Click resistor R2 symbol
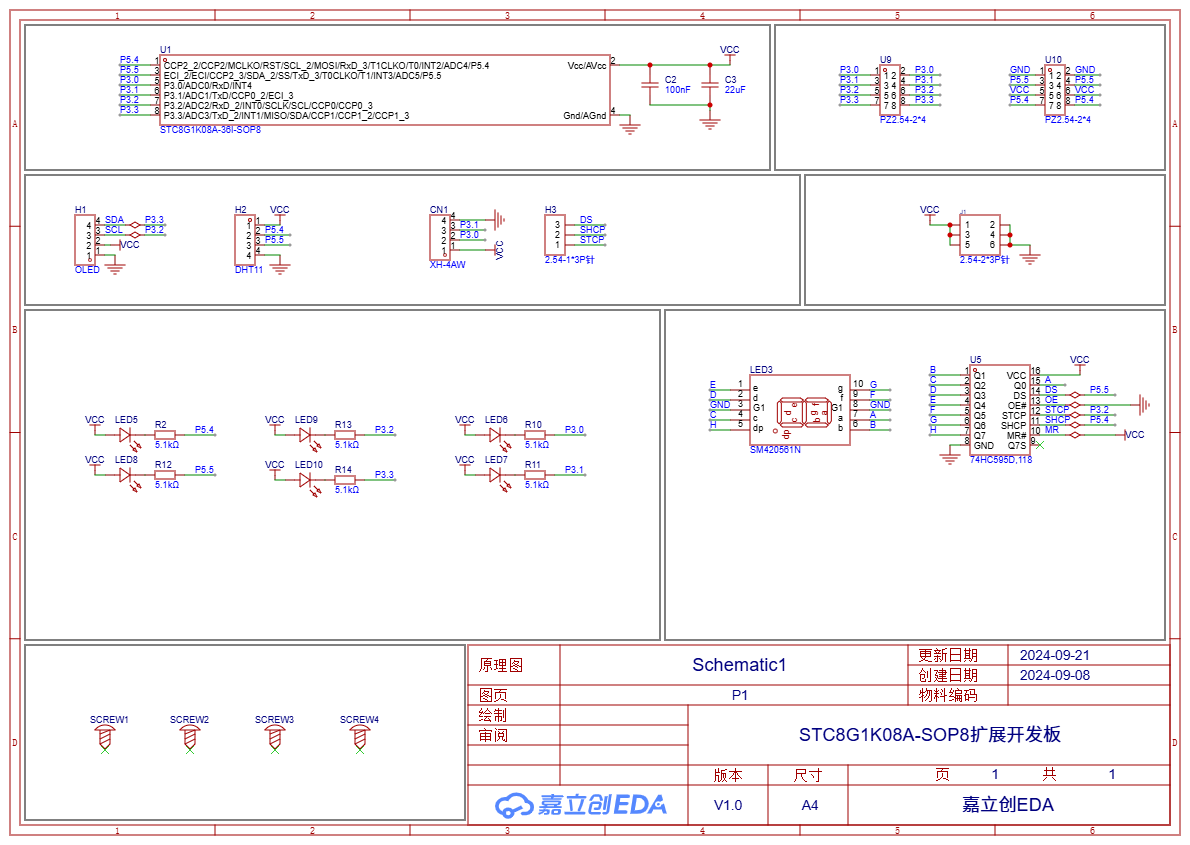1190x845 pixels. (x=165, y=435)
